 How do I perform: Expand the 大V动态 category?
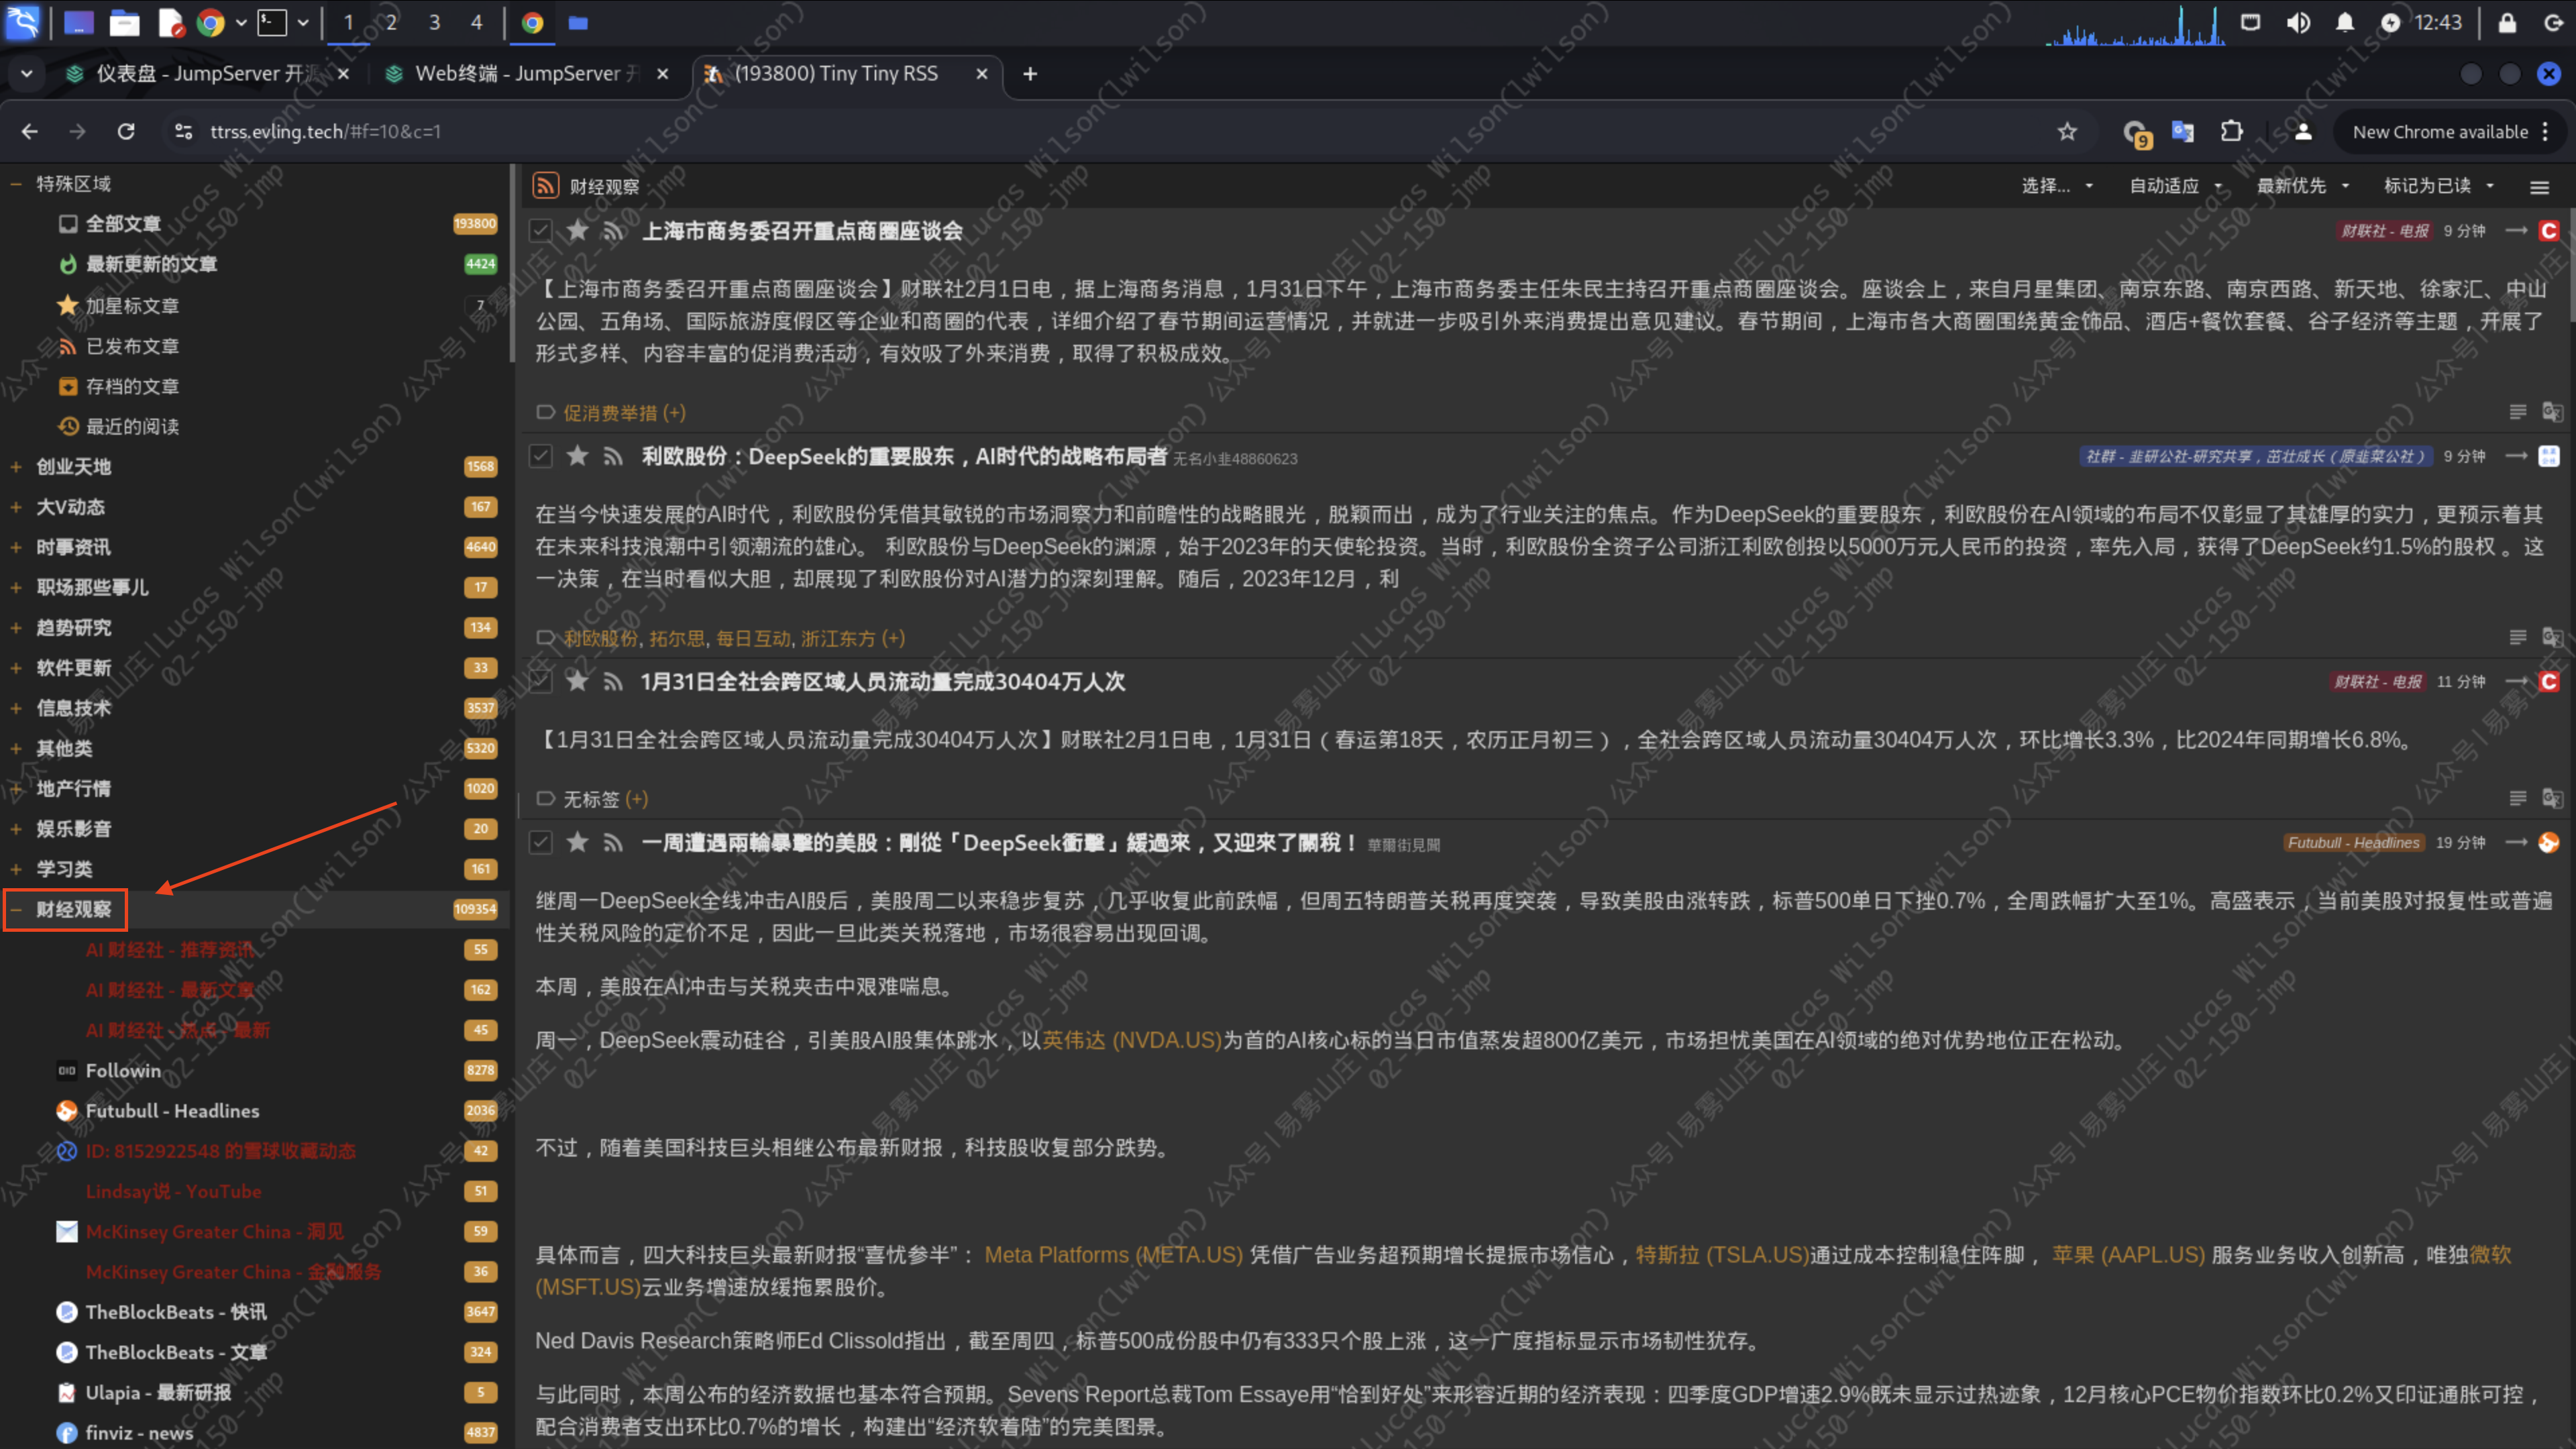tap(16, 507)
